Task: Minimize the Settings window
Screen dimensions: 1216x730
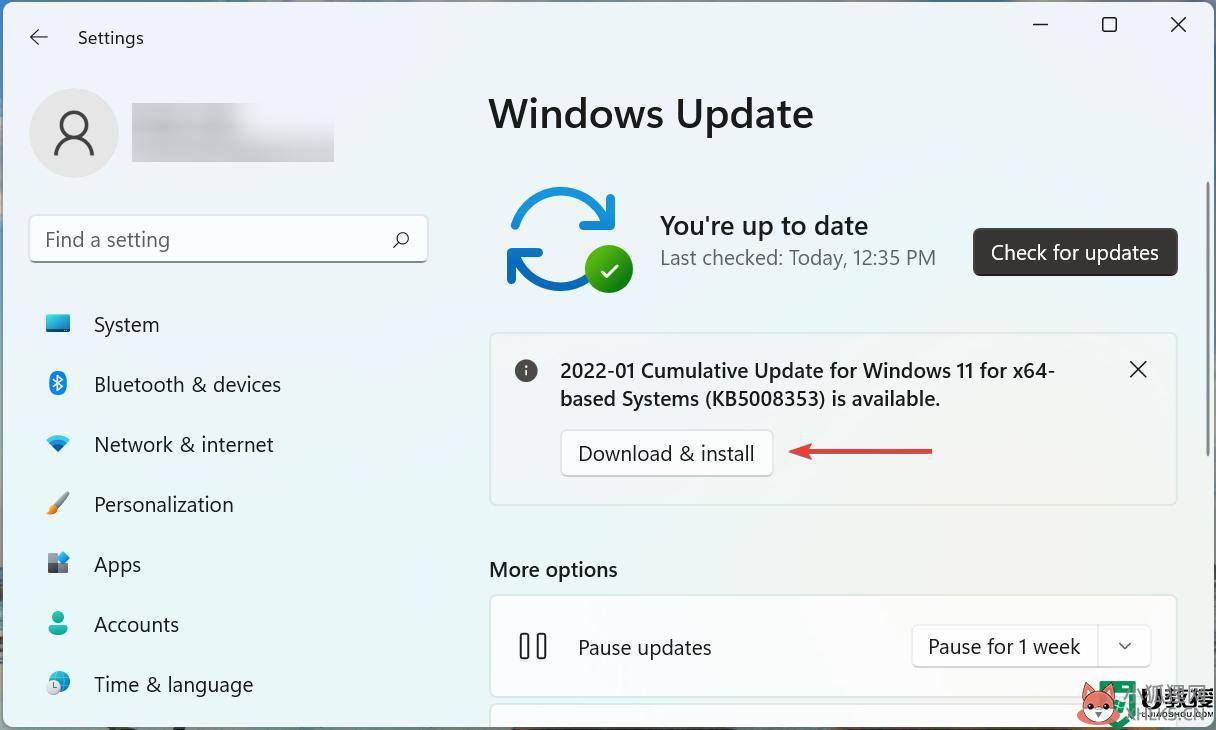Action: click(x=1040, y=25)
